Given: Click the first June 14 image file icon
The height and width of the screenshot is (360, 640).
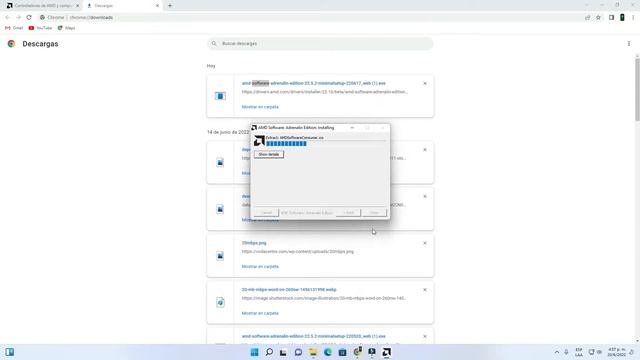Looking at the screenshot, I should (x=220, y=162).
